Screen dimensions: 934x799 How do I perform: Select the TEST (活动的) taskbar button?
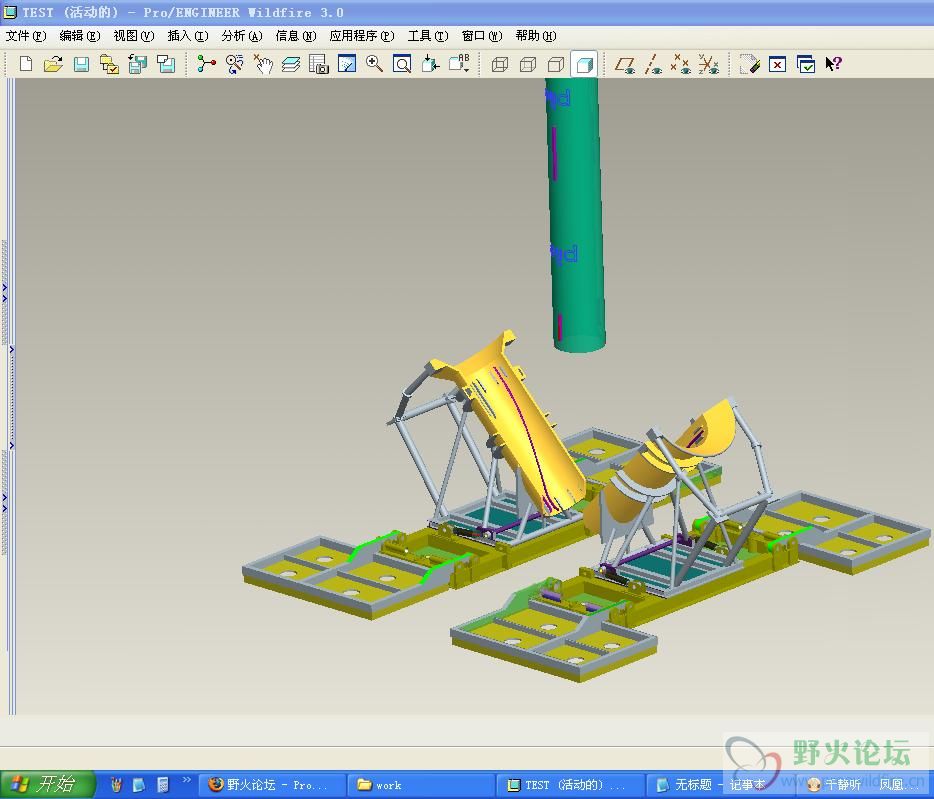click(570, 785)
